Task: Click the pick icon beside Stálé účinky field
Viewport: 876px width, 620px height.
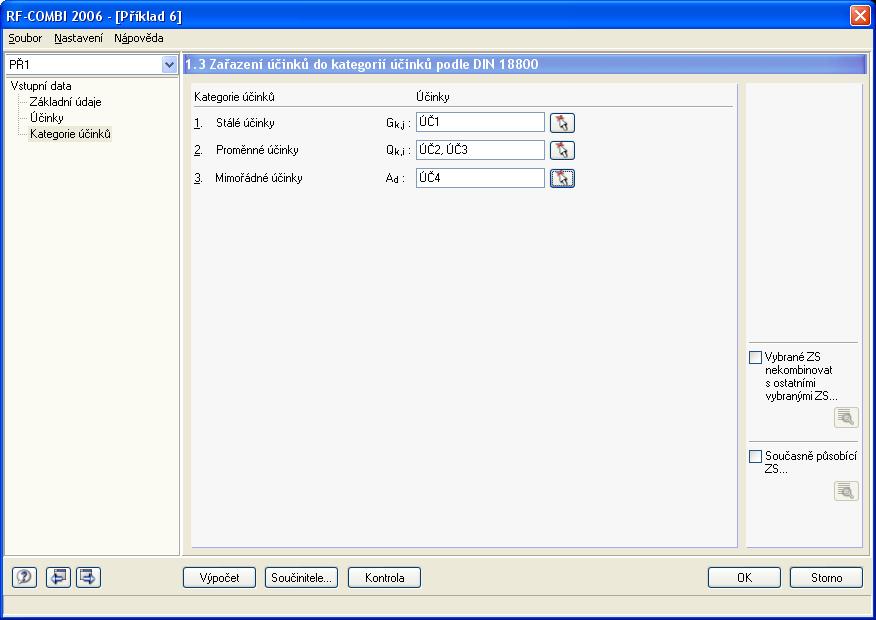Action: pos(562,123)
